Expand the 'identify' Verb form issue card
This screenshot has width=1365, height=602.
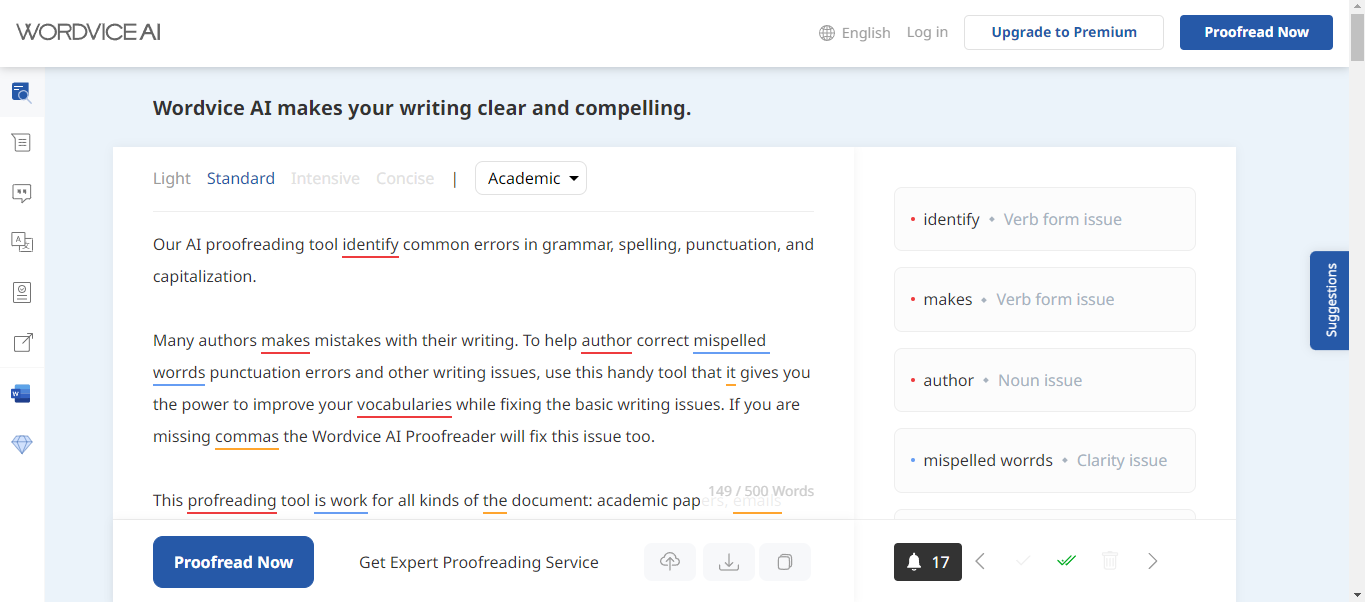[1045, 219]
